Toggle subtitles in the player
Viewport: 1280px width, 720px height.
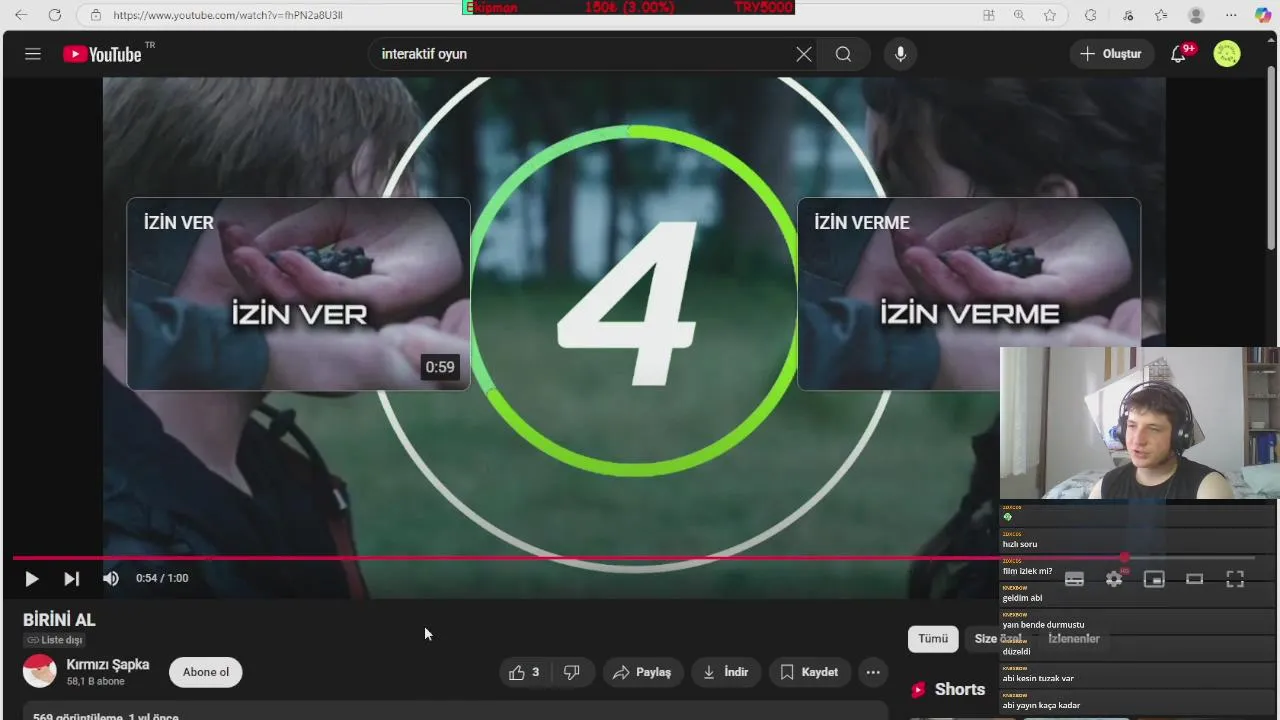click(x=1074, y=579)
